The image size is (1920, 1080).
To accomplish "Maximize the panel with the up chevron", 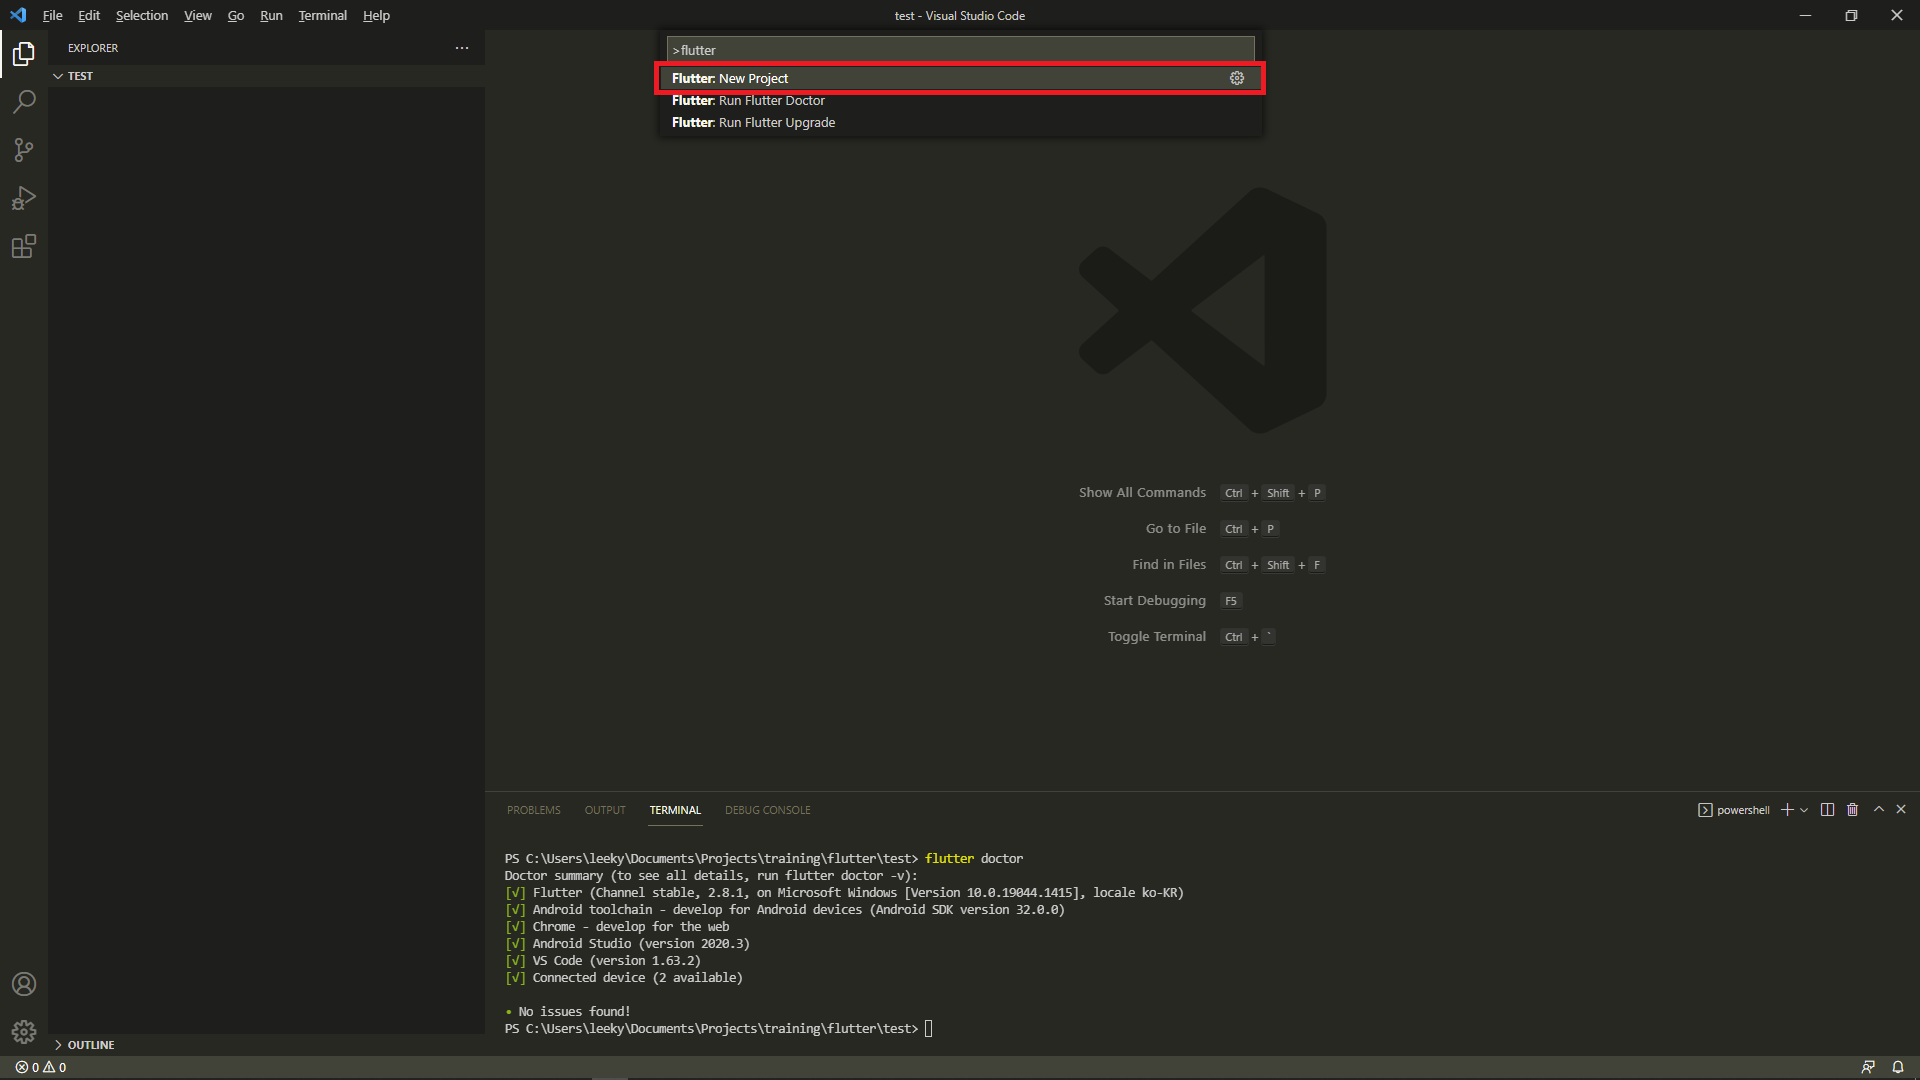I will (1879, 809).
